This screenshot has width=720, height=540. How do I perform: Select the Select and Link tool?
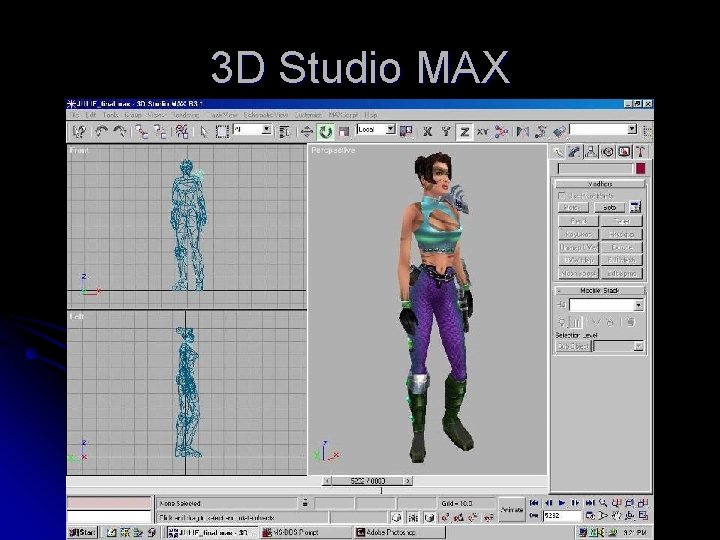[141, 132]
